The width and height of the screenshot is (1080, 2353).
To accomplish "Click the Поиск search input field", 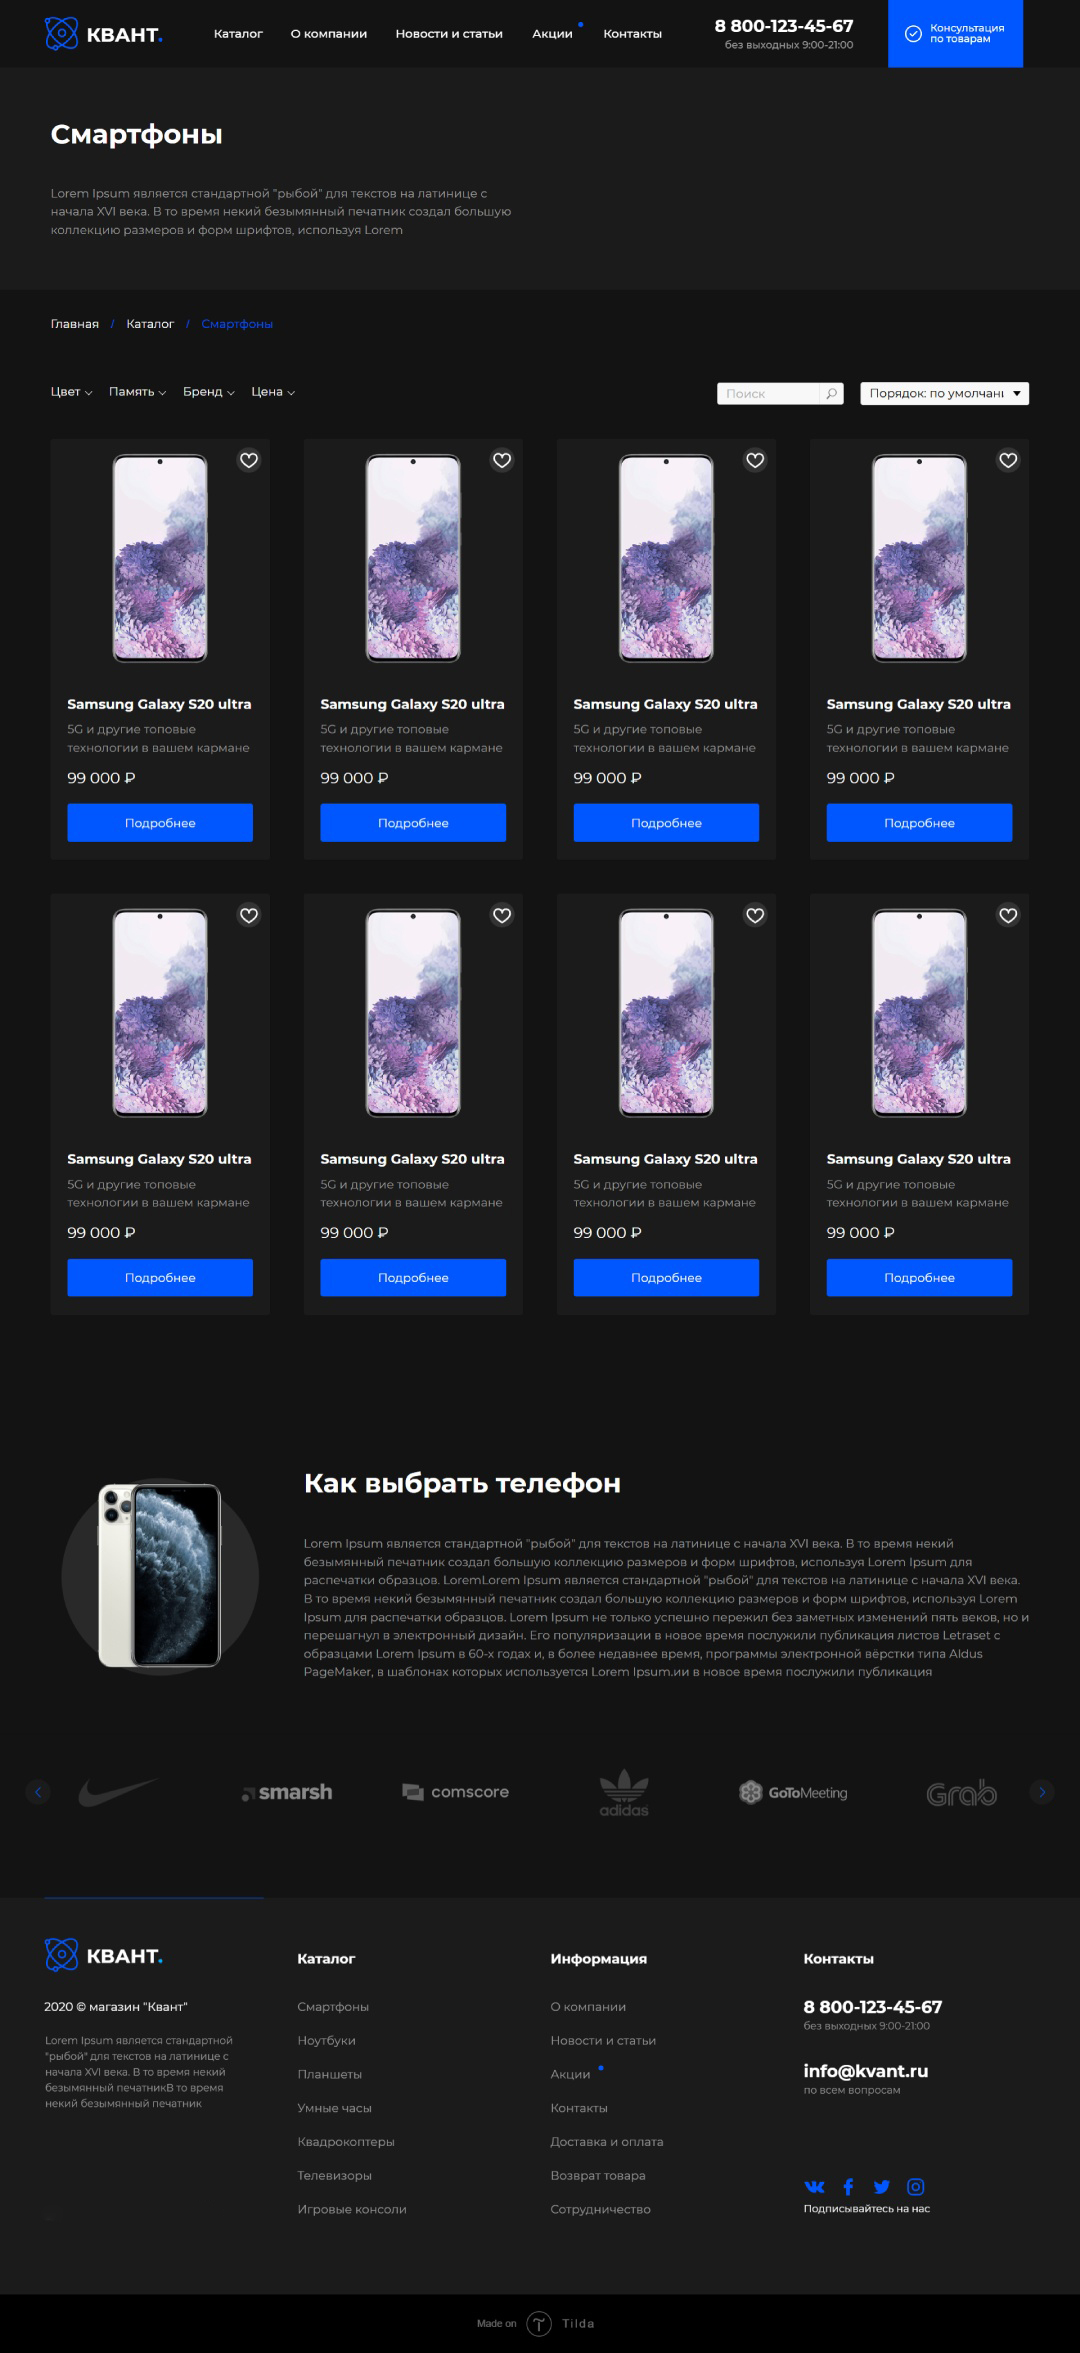I will 768,394.
